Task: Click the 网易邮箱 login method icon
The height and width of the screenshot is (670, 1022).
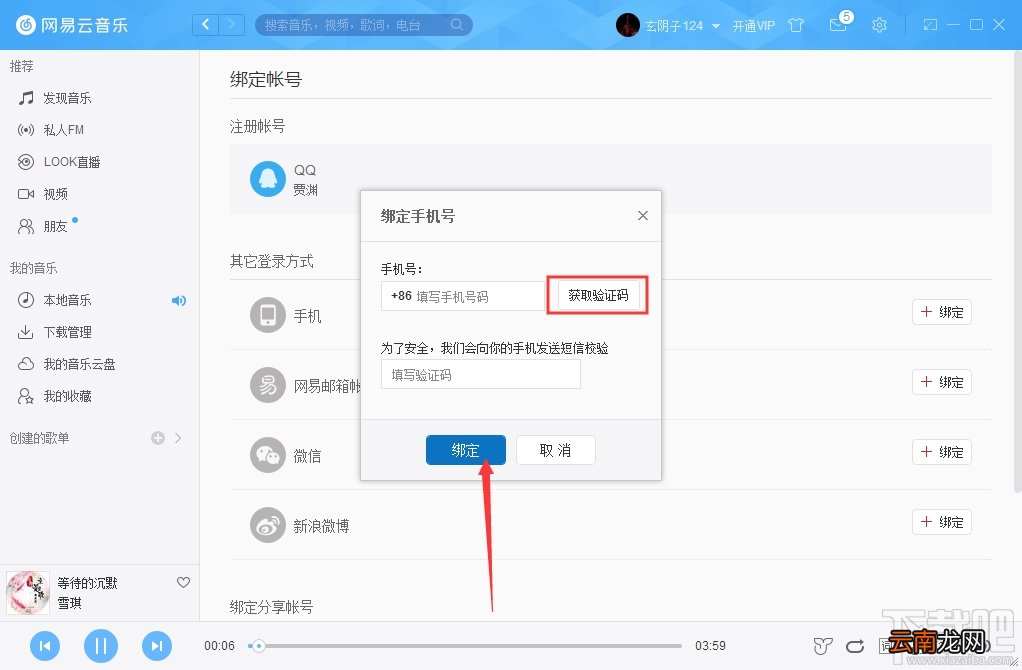Action: coord(268,385)
